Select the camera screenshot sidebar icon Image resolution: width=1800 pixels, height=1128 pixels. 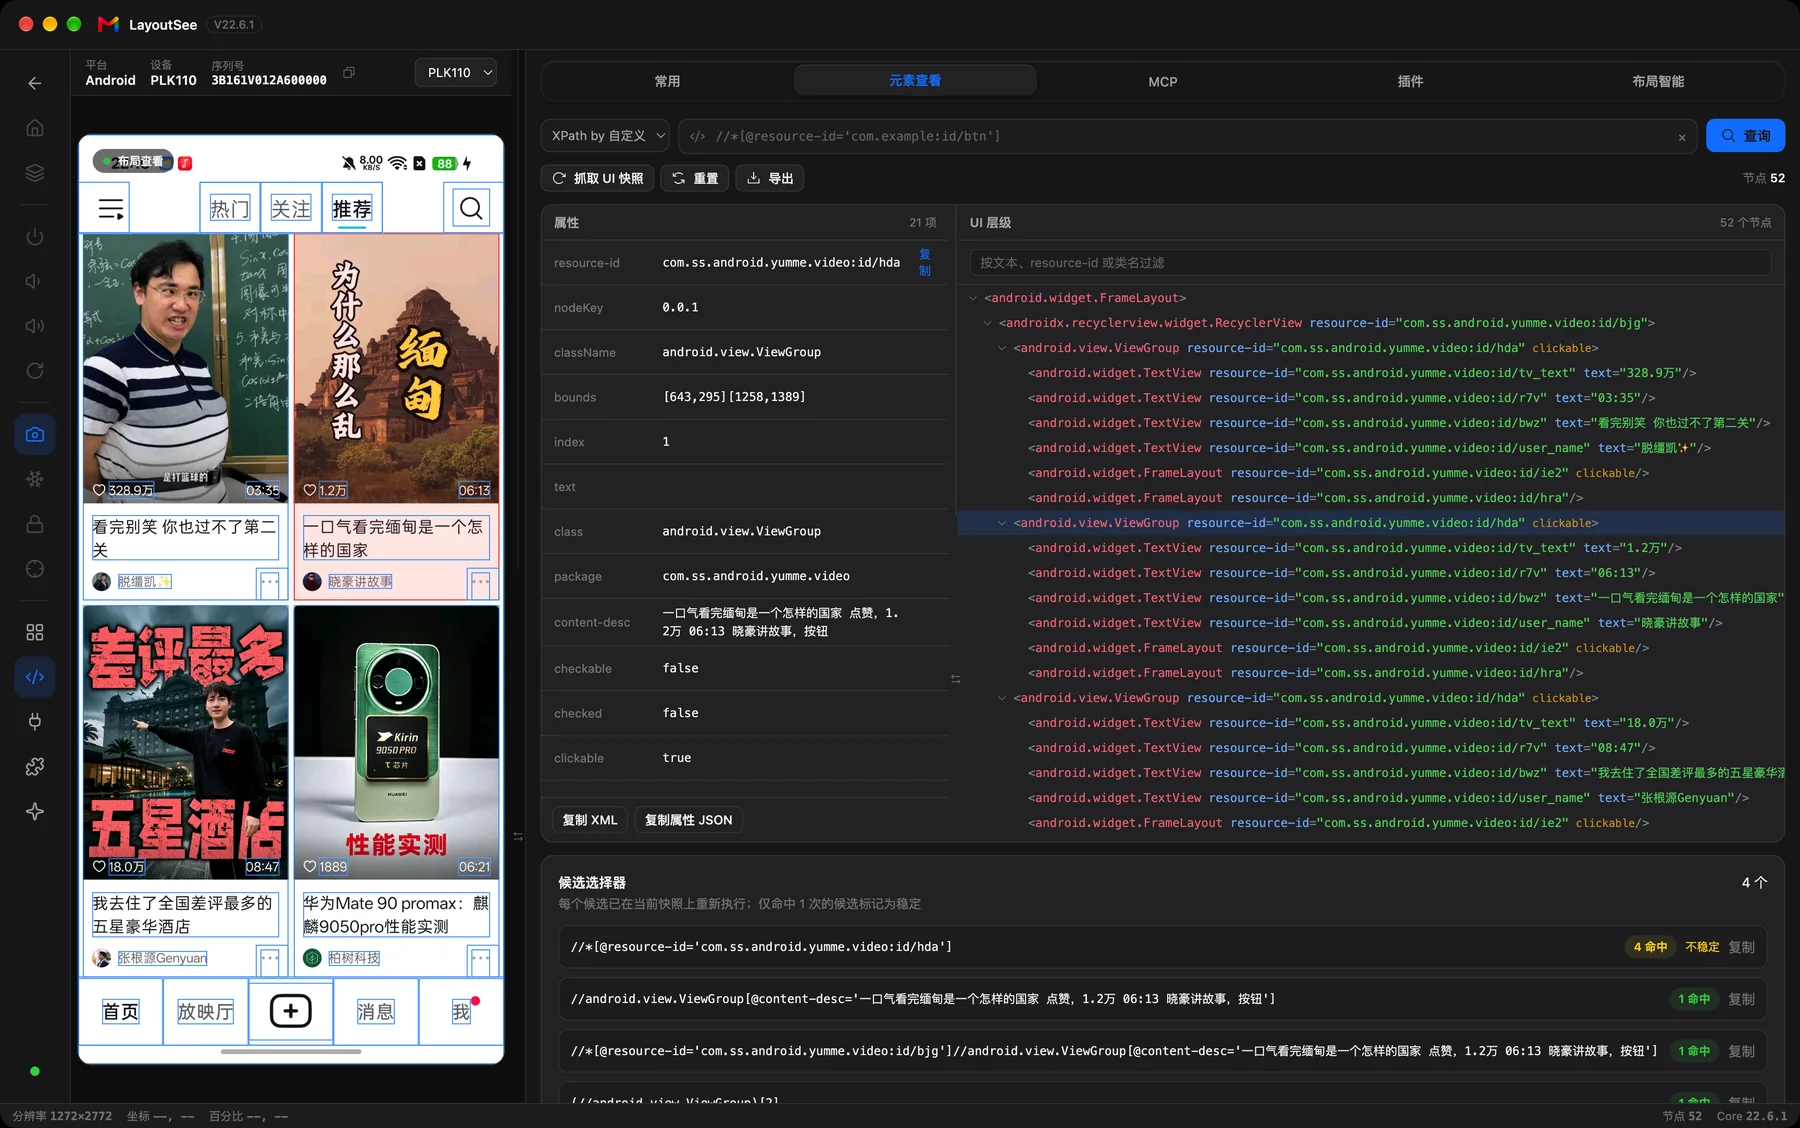(35, 434)
